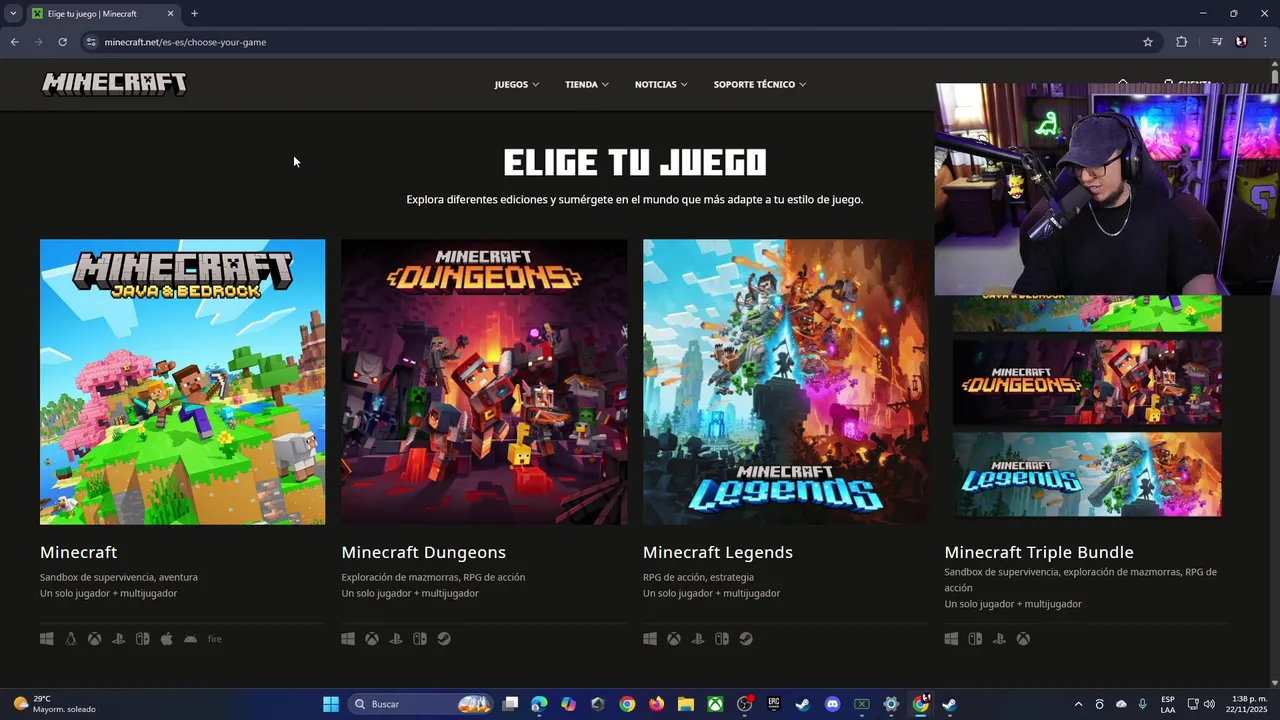Open File Explorer from the taskbar

pos(686,704)
